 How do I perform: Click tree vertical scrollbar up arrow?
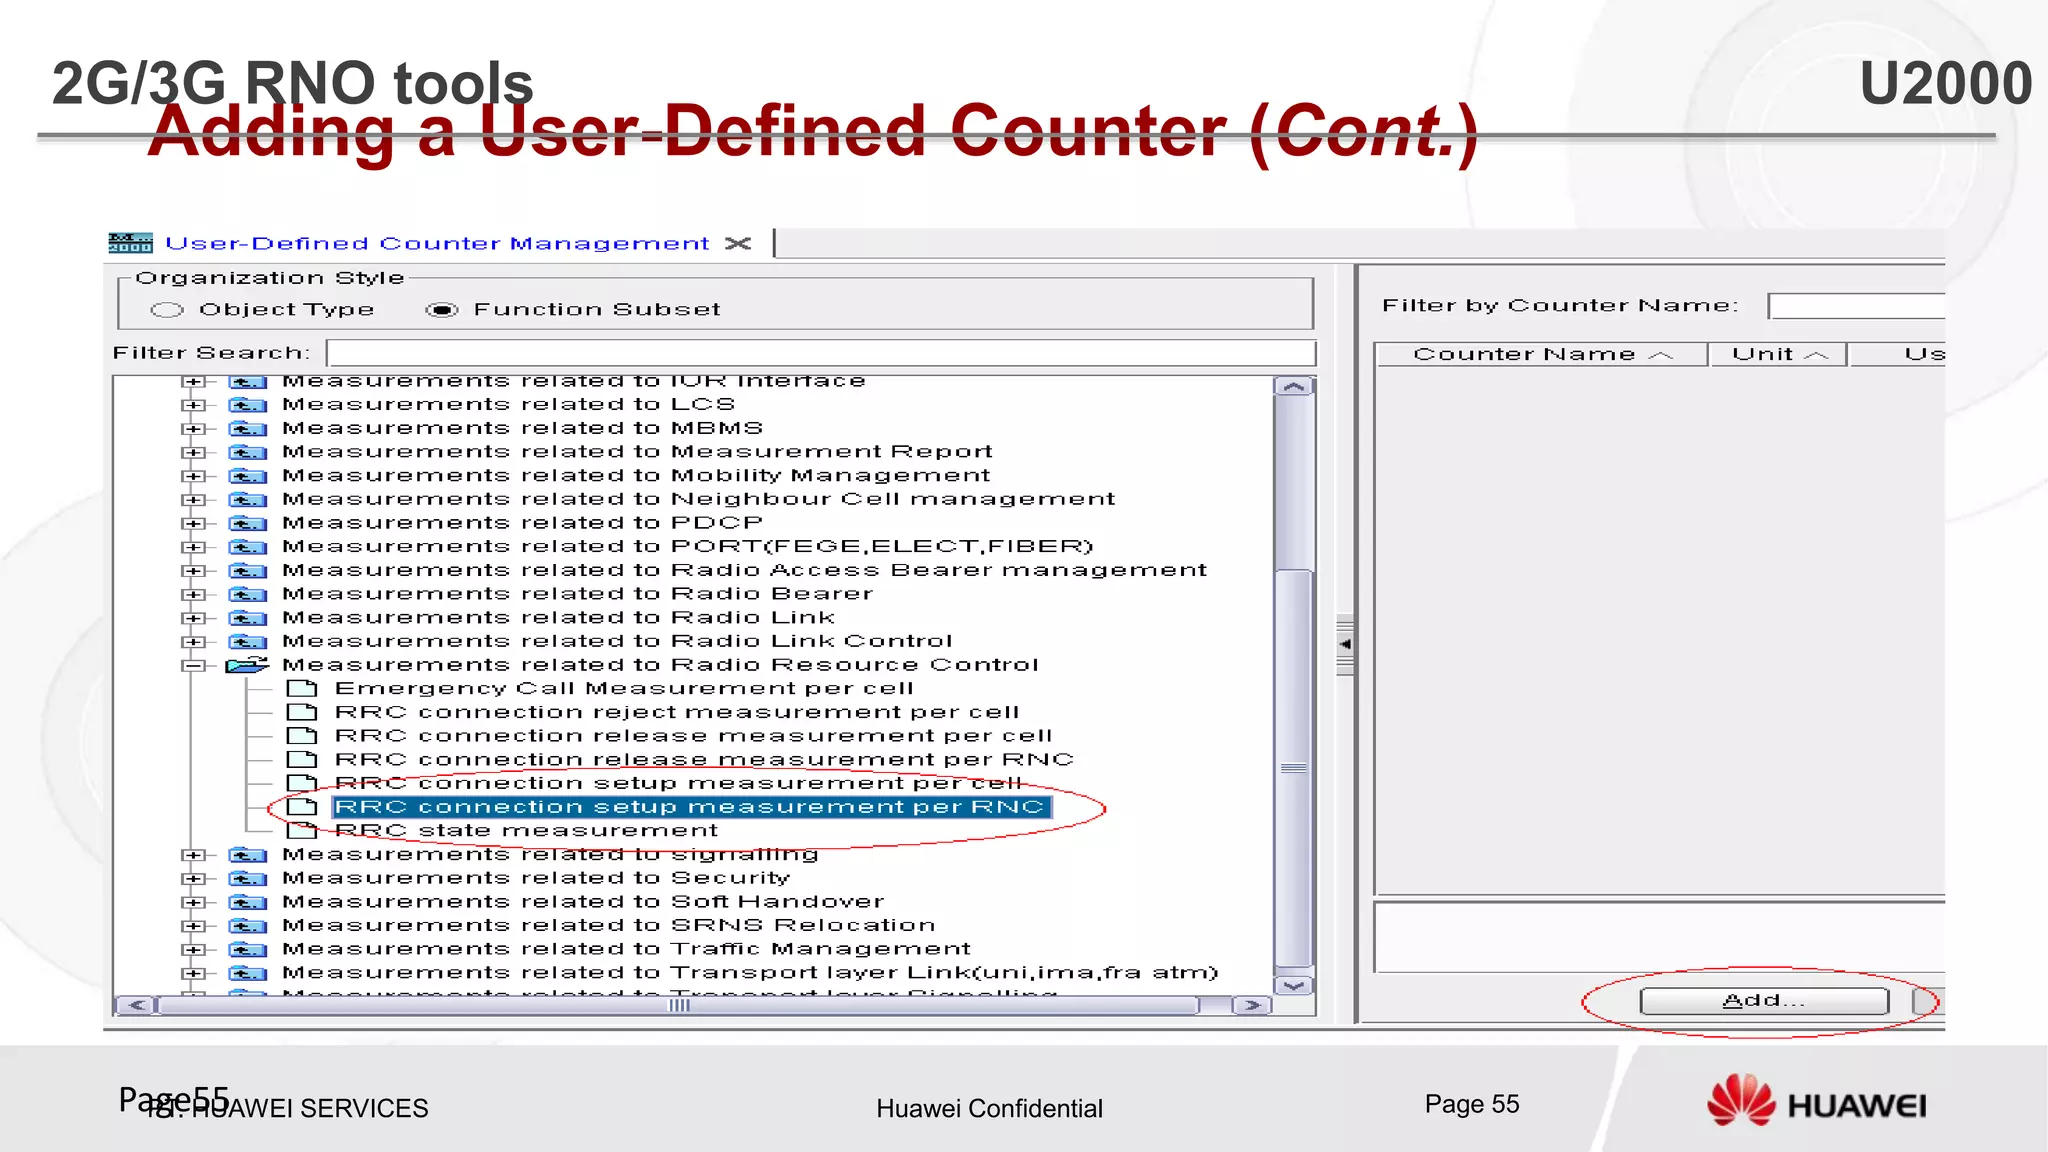pyautogui.click(x=1294, y=388)
